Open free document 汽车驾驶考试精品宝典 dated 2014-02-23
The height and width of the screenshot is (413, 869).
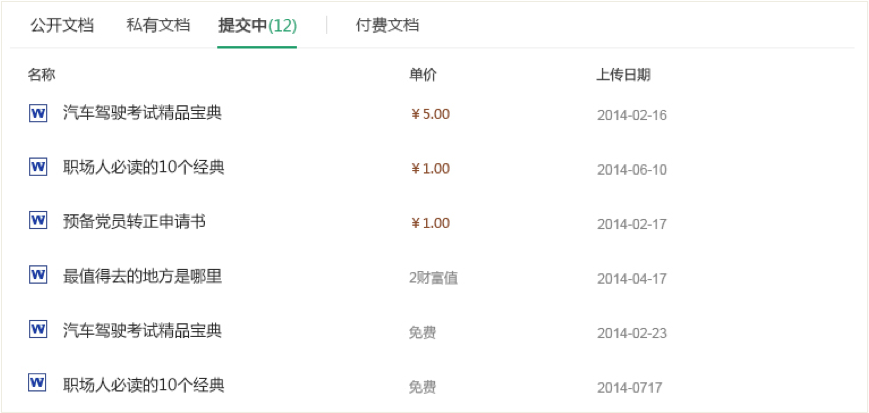[x=142, y=331]
